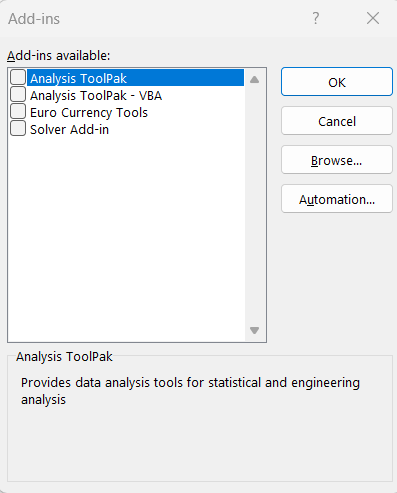Enable the Analysis ToolPak - VBA checkbox
The height and width of the screenshot is (493, 397).
18,94
